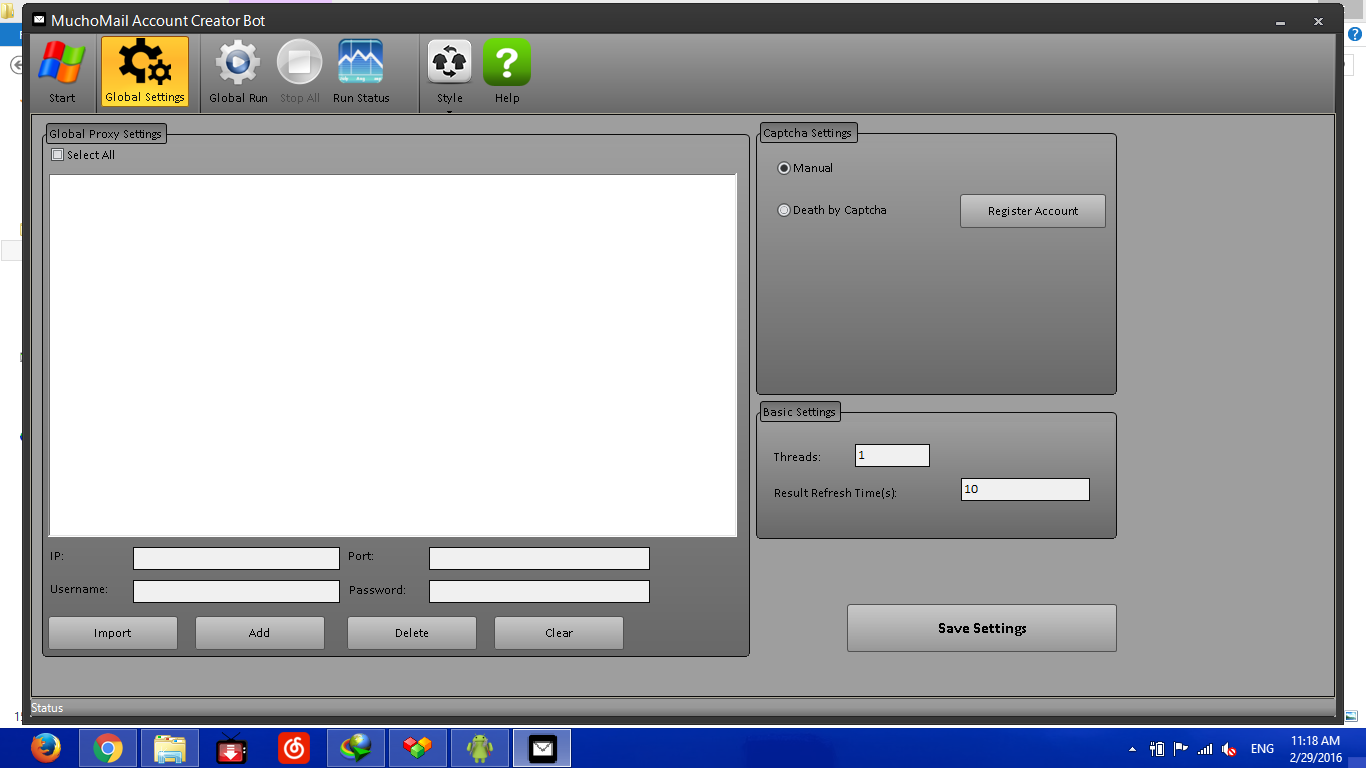Image resolution: width=1366 pixels, height=768 pixels.
Task: Click the Add proxy button
Action: pyautogui.click(x=259, y=633)
